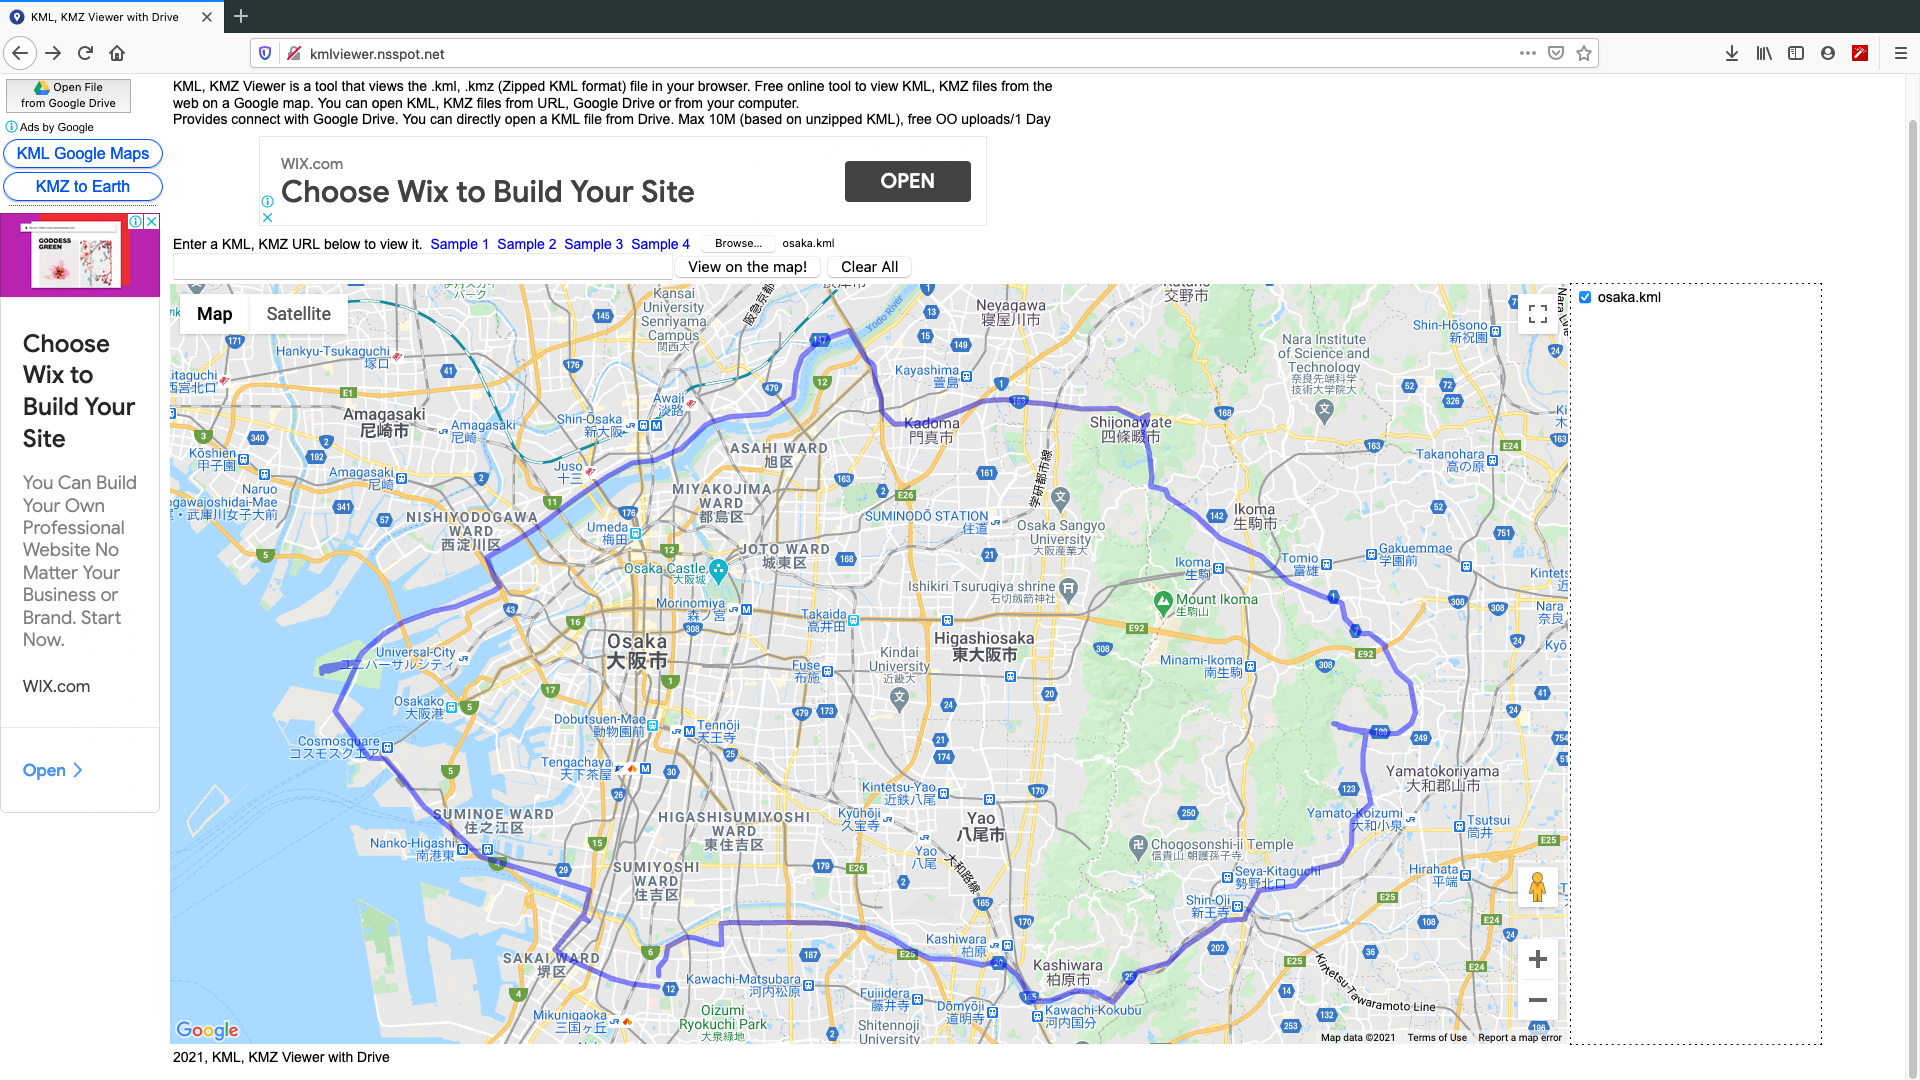Open File from Google Drive
The width and height of the screenshot is (1920, 1080).
coord(68,95)
